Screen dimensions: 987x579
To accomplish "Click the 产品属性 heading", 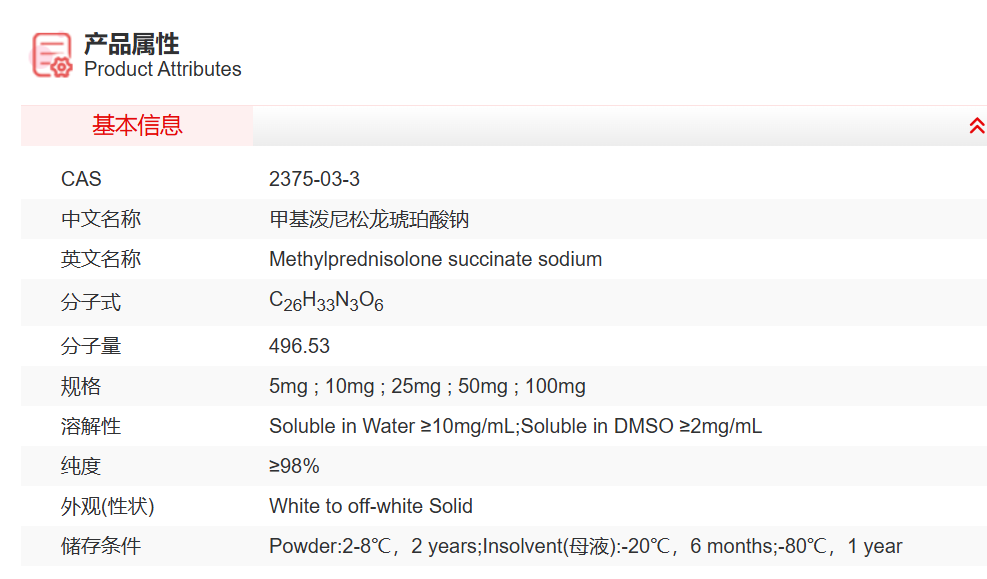I will click(132, 43).
